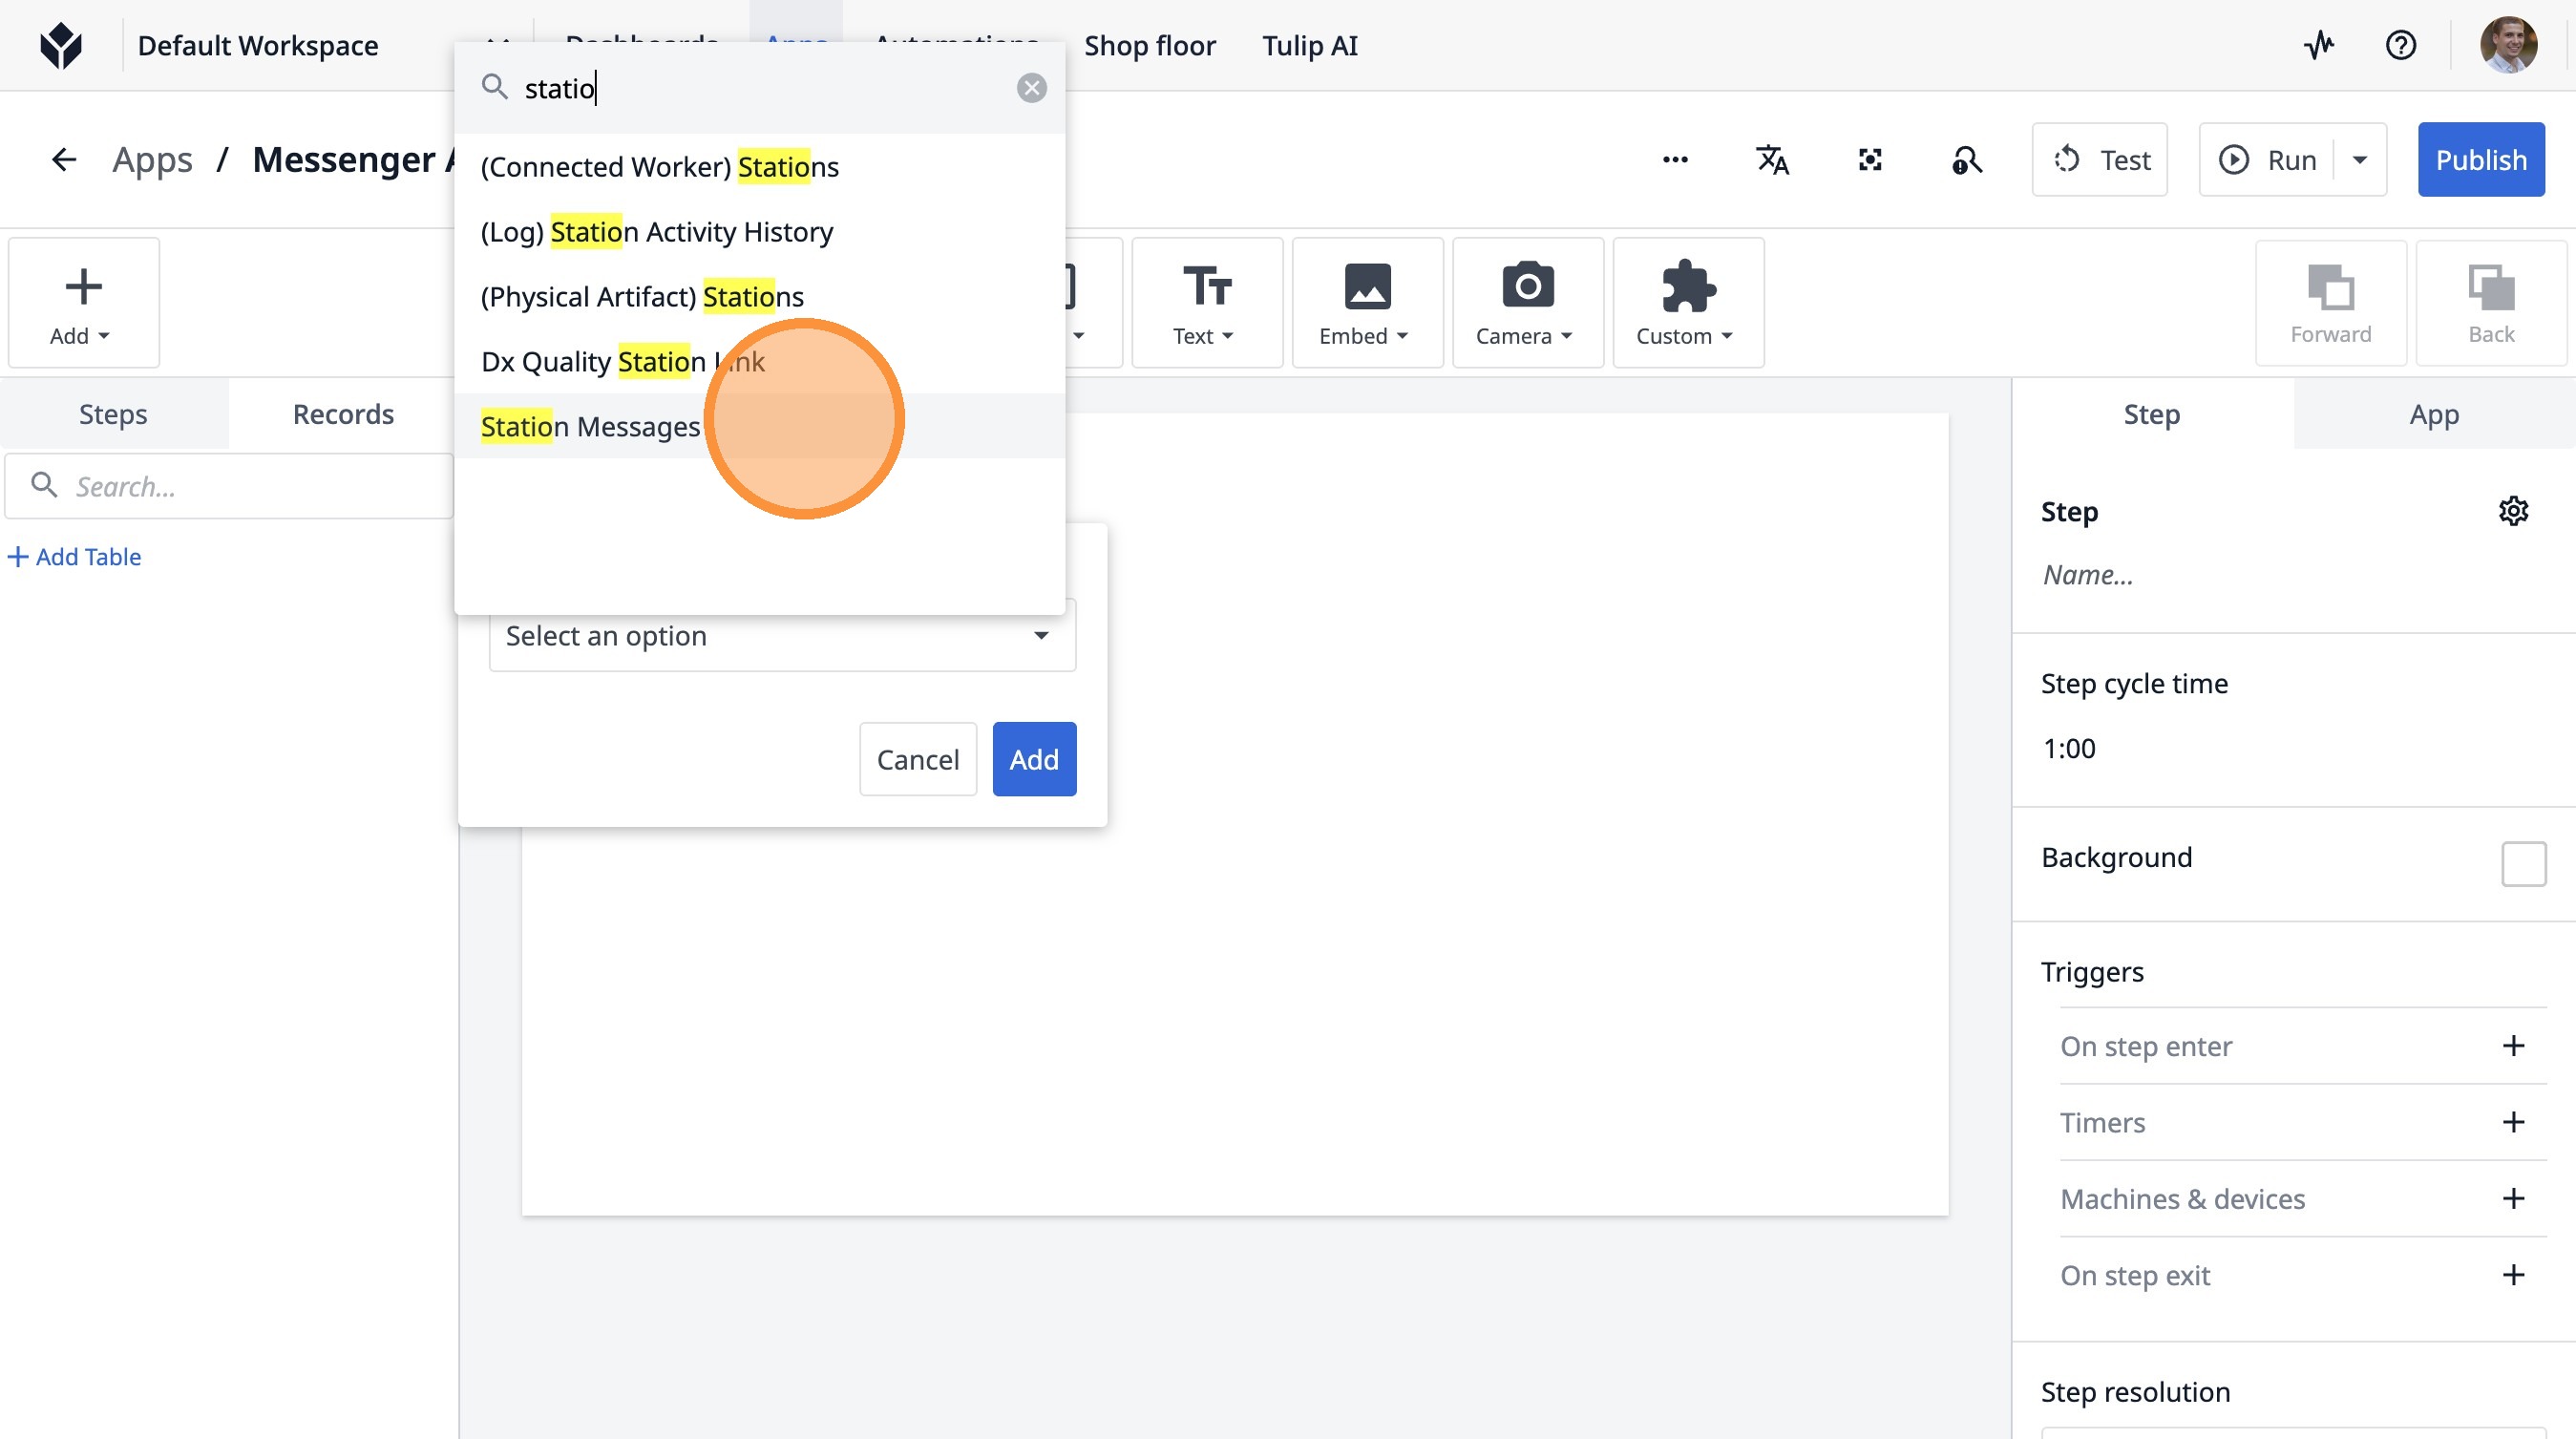Open the translation icon in the app toolbar
2576x1439 pixels.
(x=1772, y=160)
